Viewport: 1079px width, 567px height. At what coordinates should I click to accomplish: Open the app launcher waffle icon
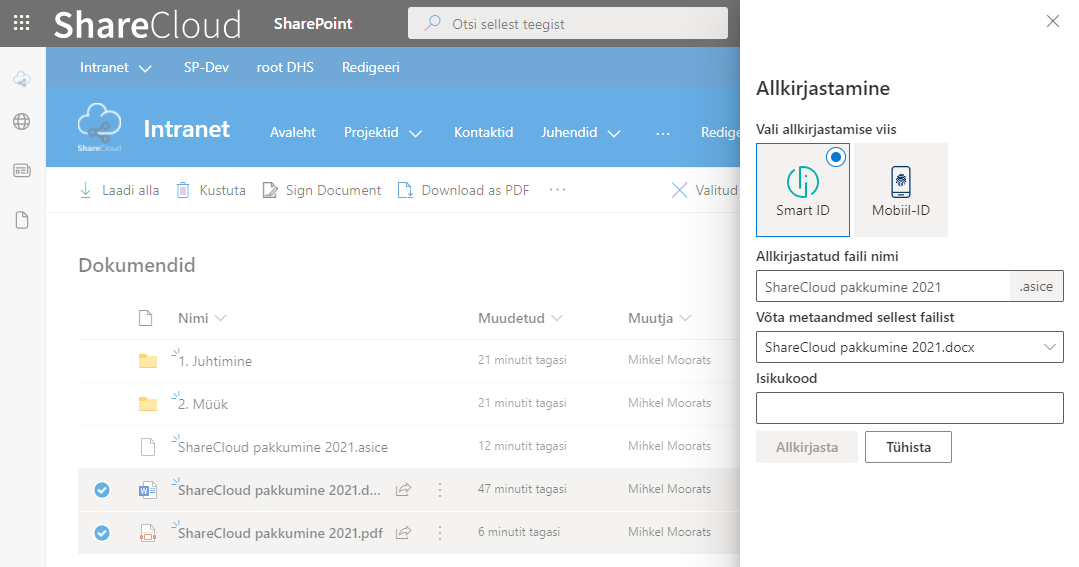22,23
